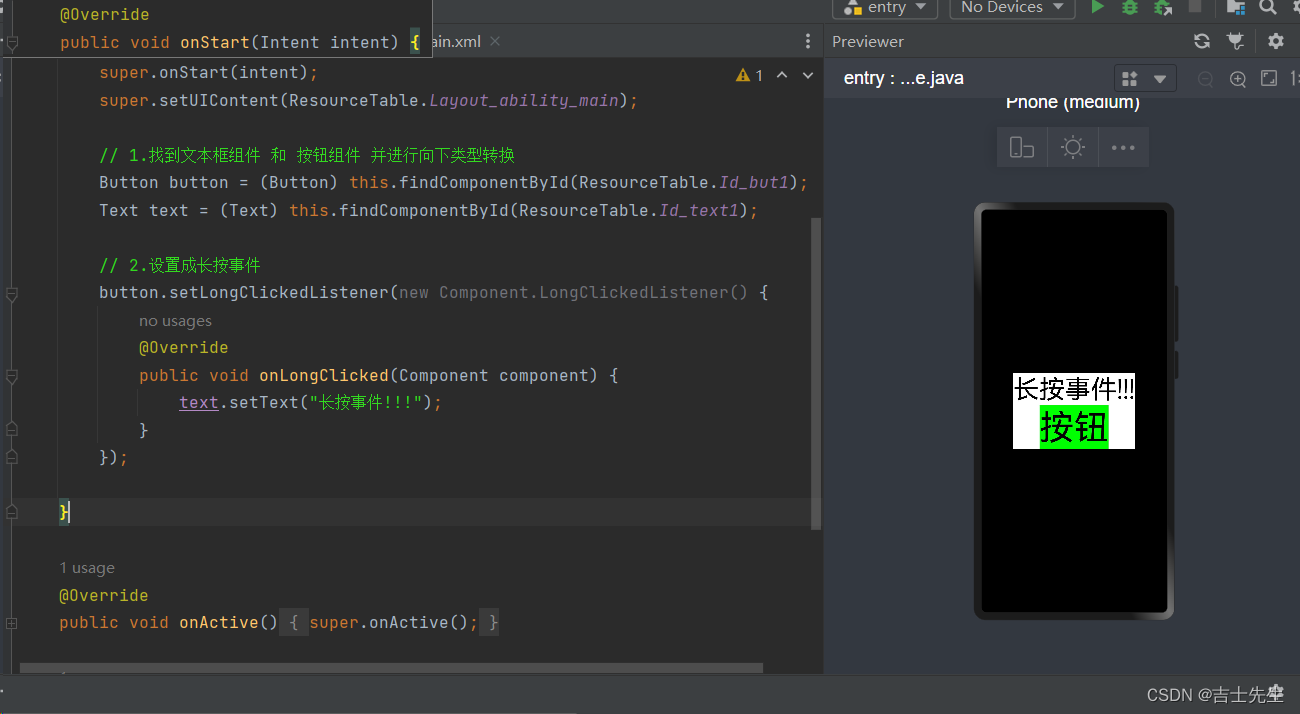Viewport: 1300px width, 714px height.
Task: Zoom out the preview
Action: pyautogui.click(x=1205, y=79)
